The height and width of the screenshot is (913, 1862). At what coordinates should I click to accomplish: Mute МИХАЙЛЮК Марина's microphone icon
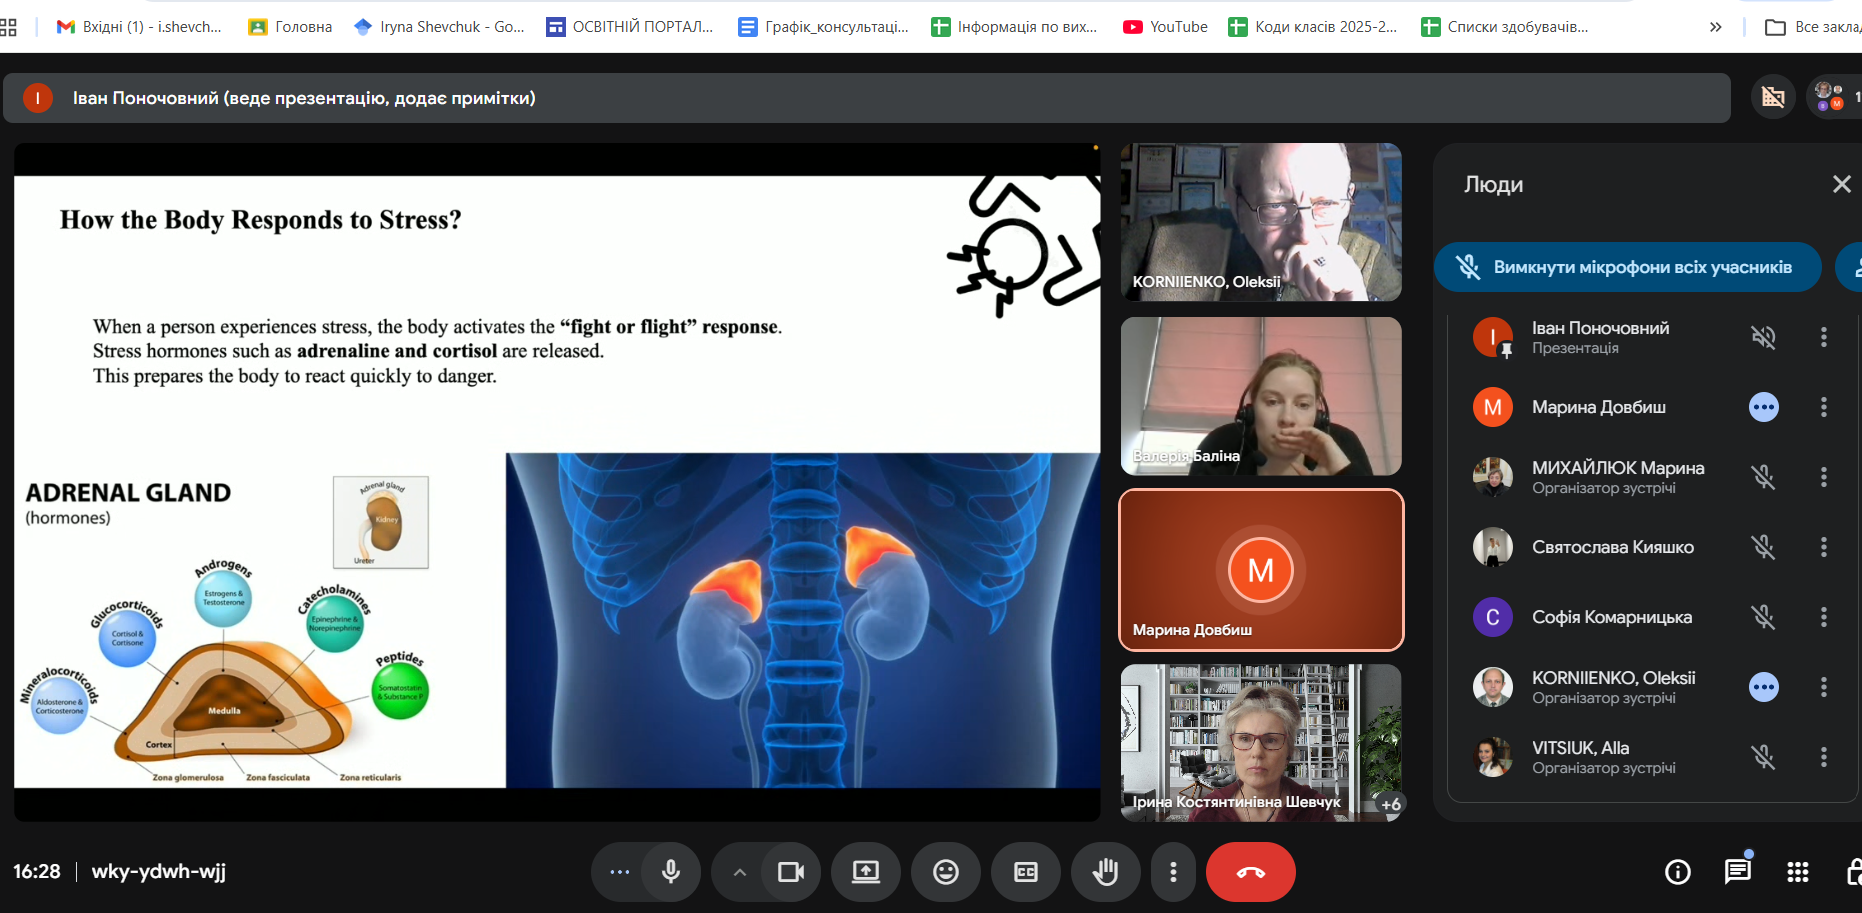pyautogui.click(x=1763, y=477)
